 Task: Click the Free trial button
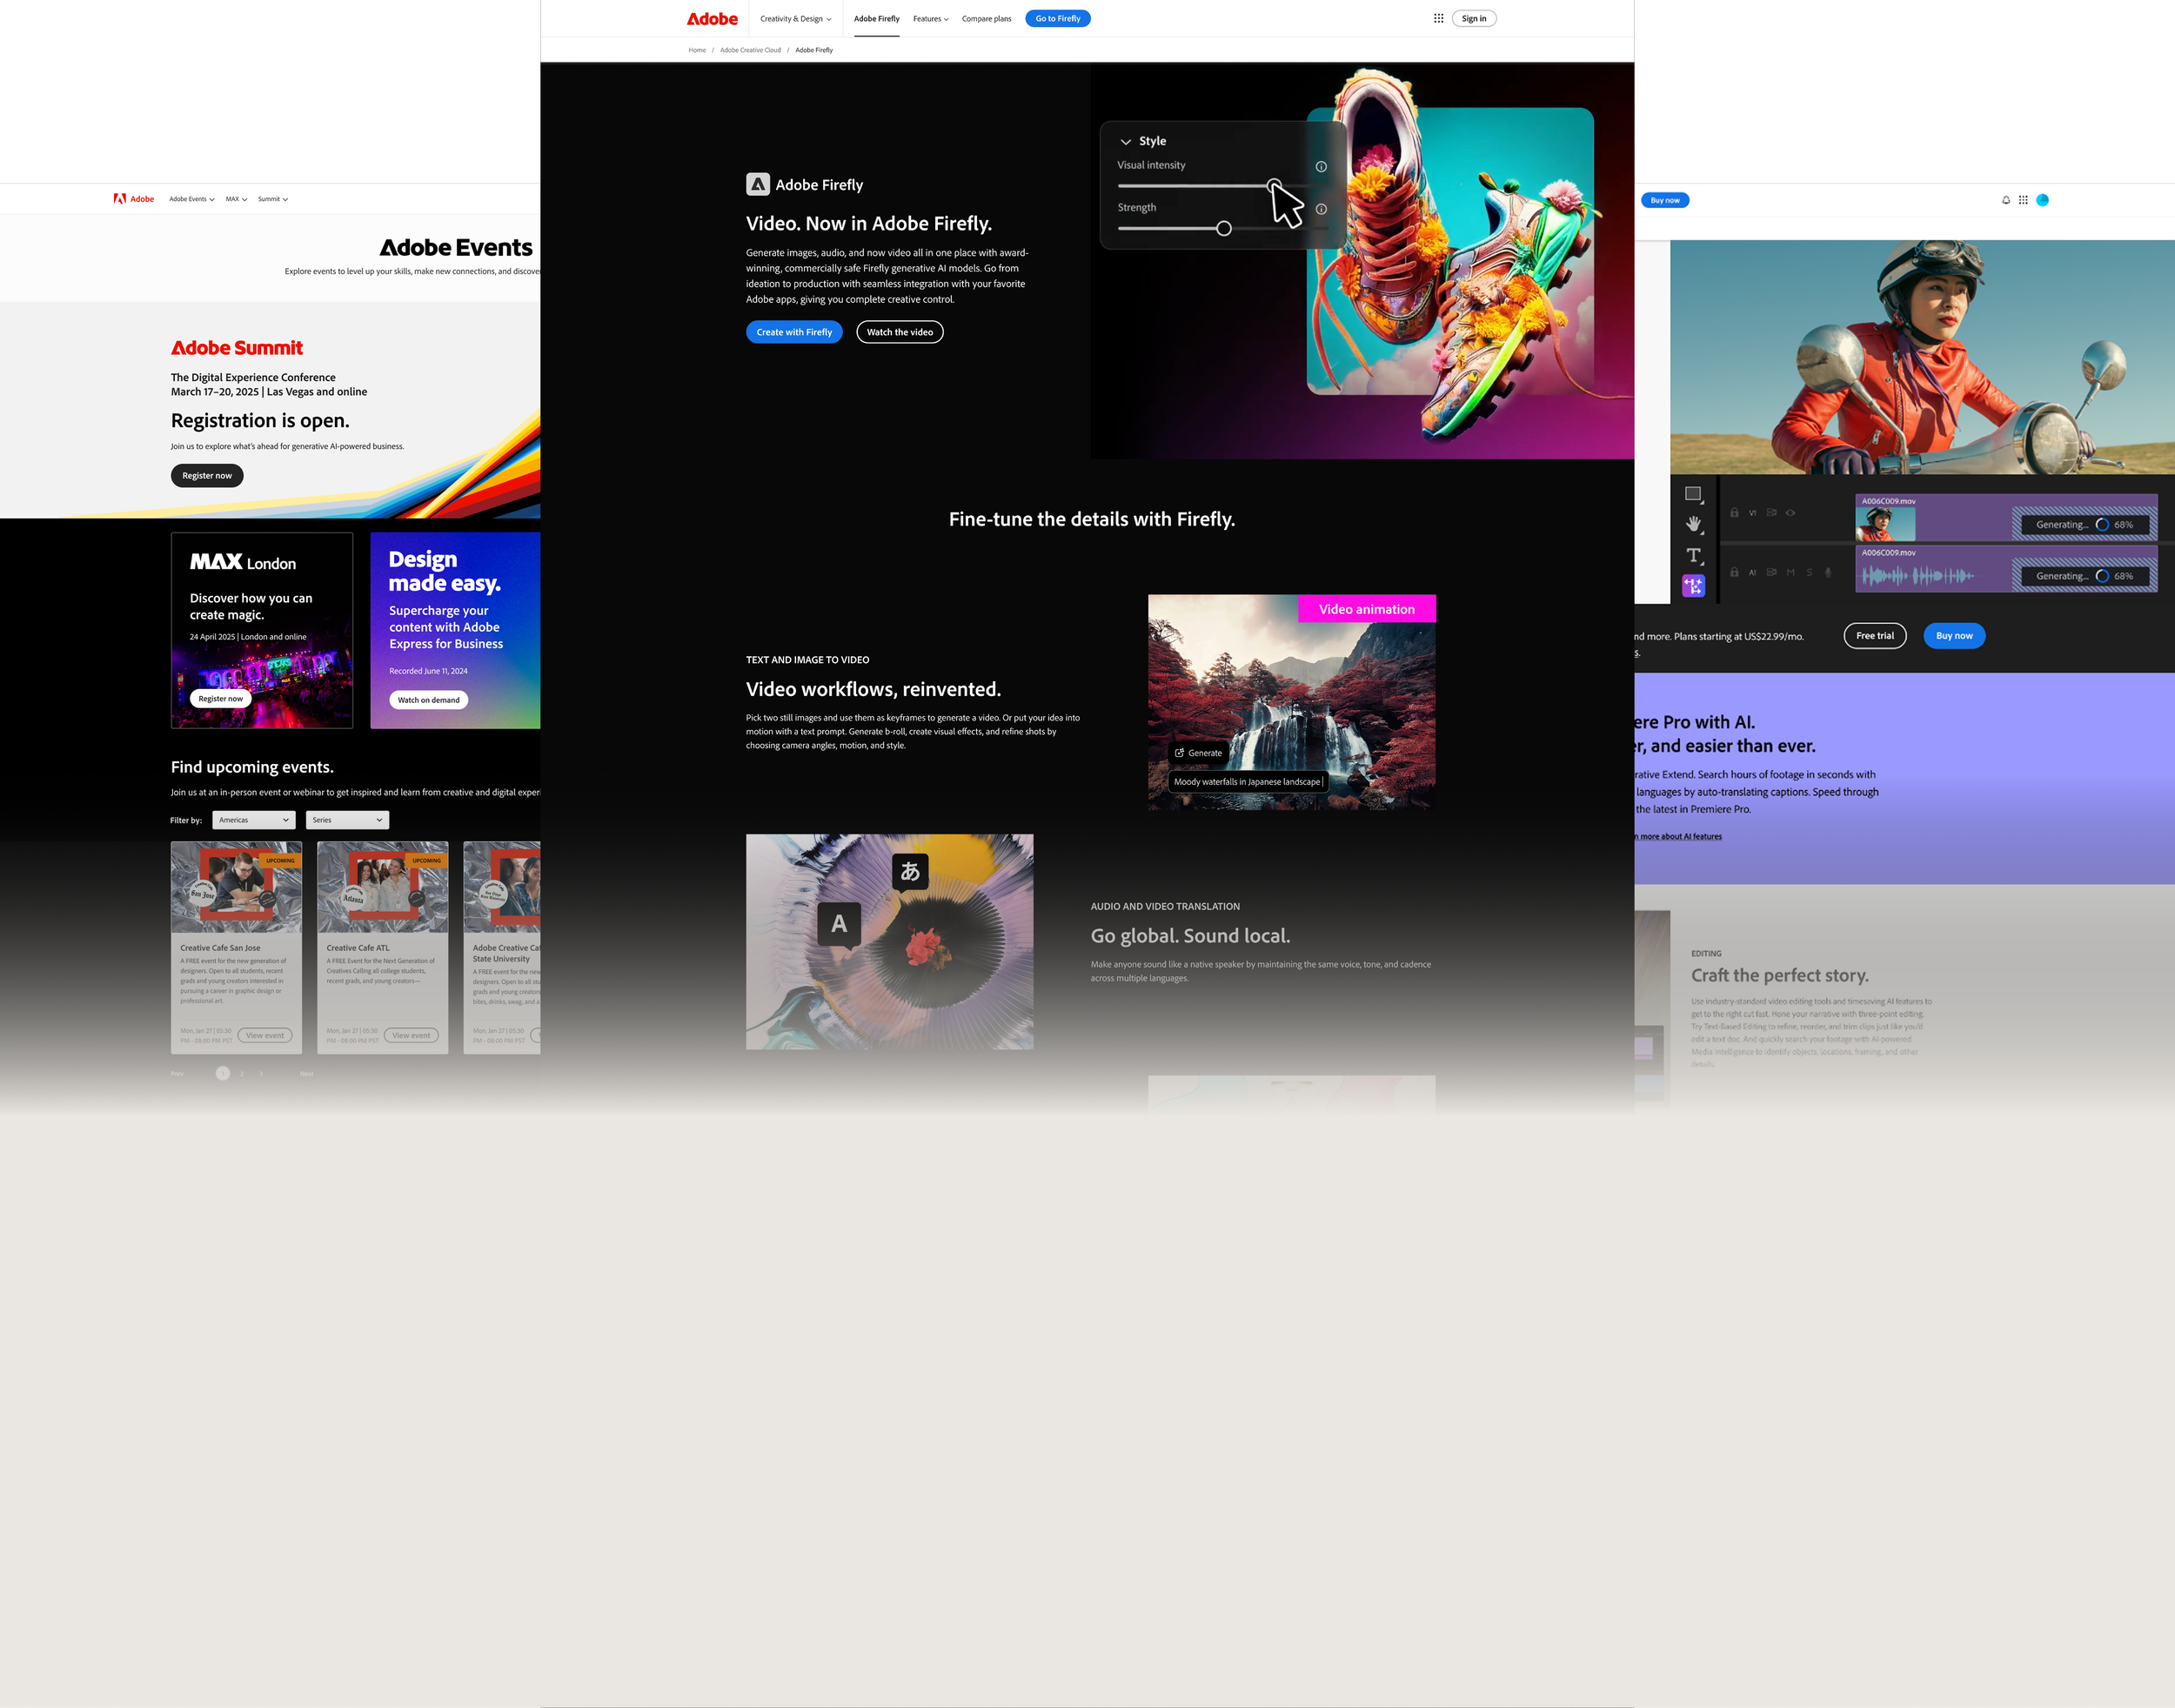tap(1874, 636)
